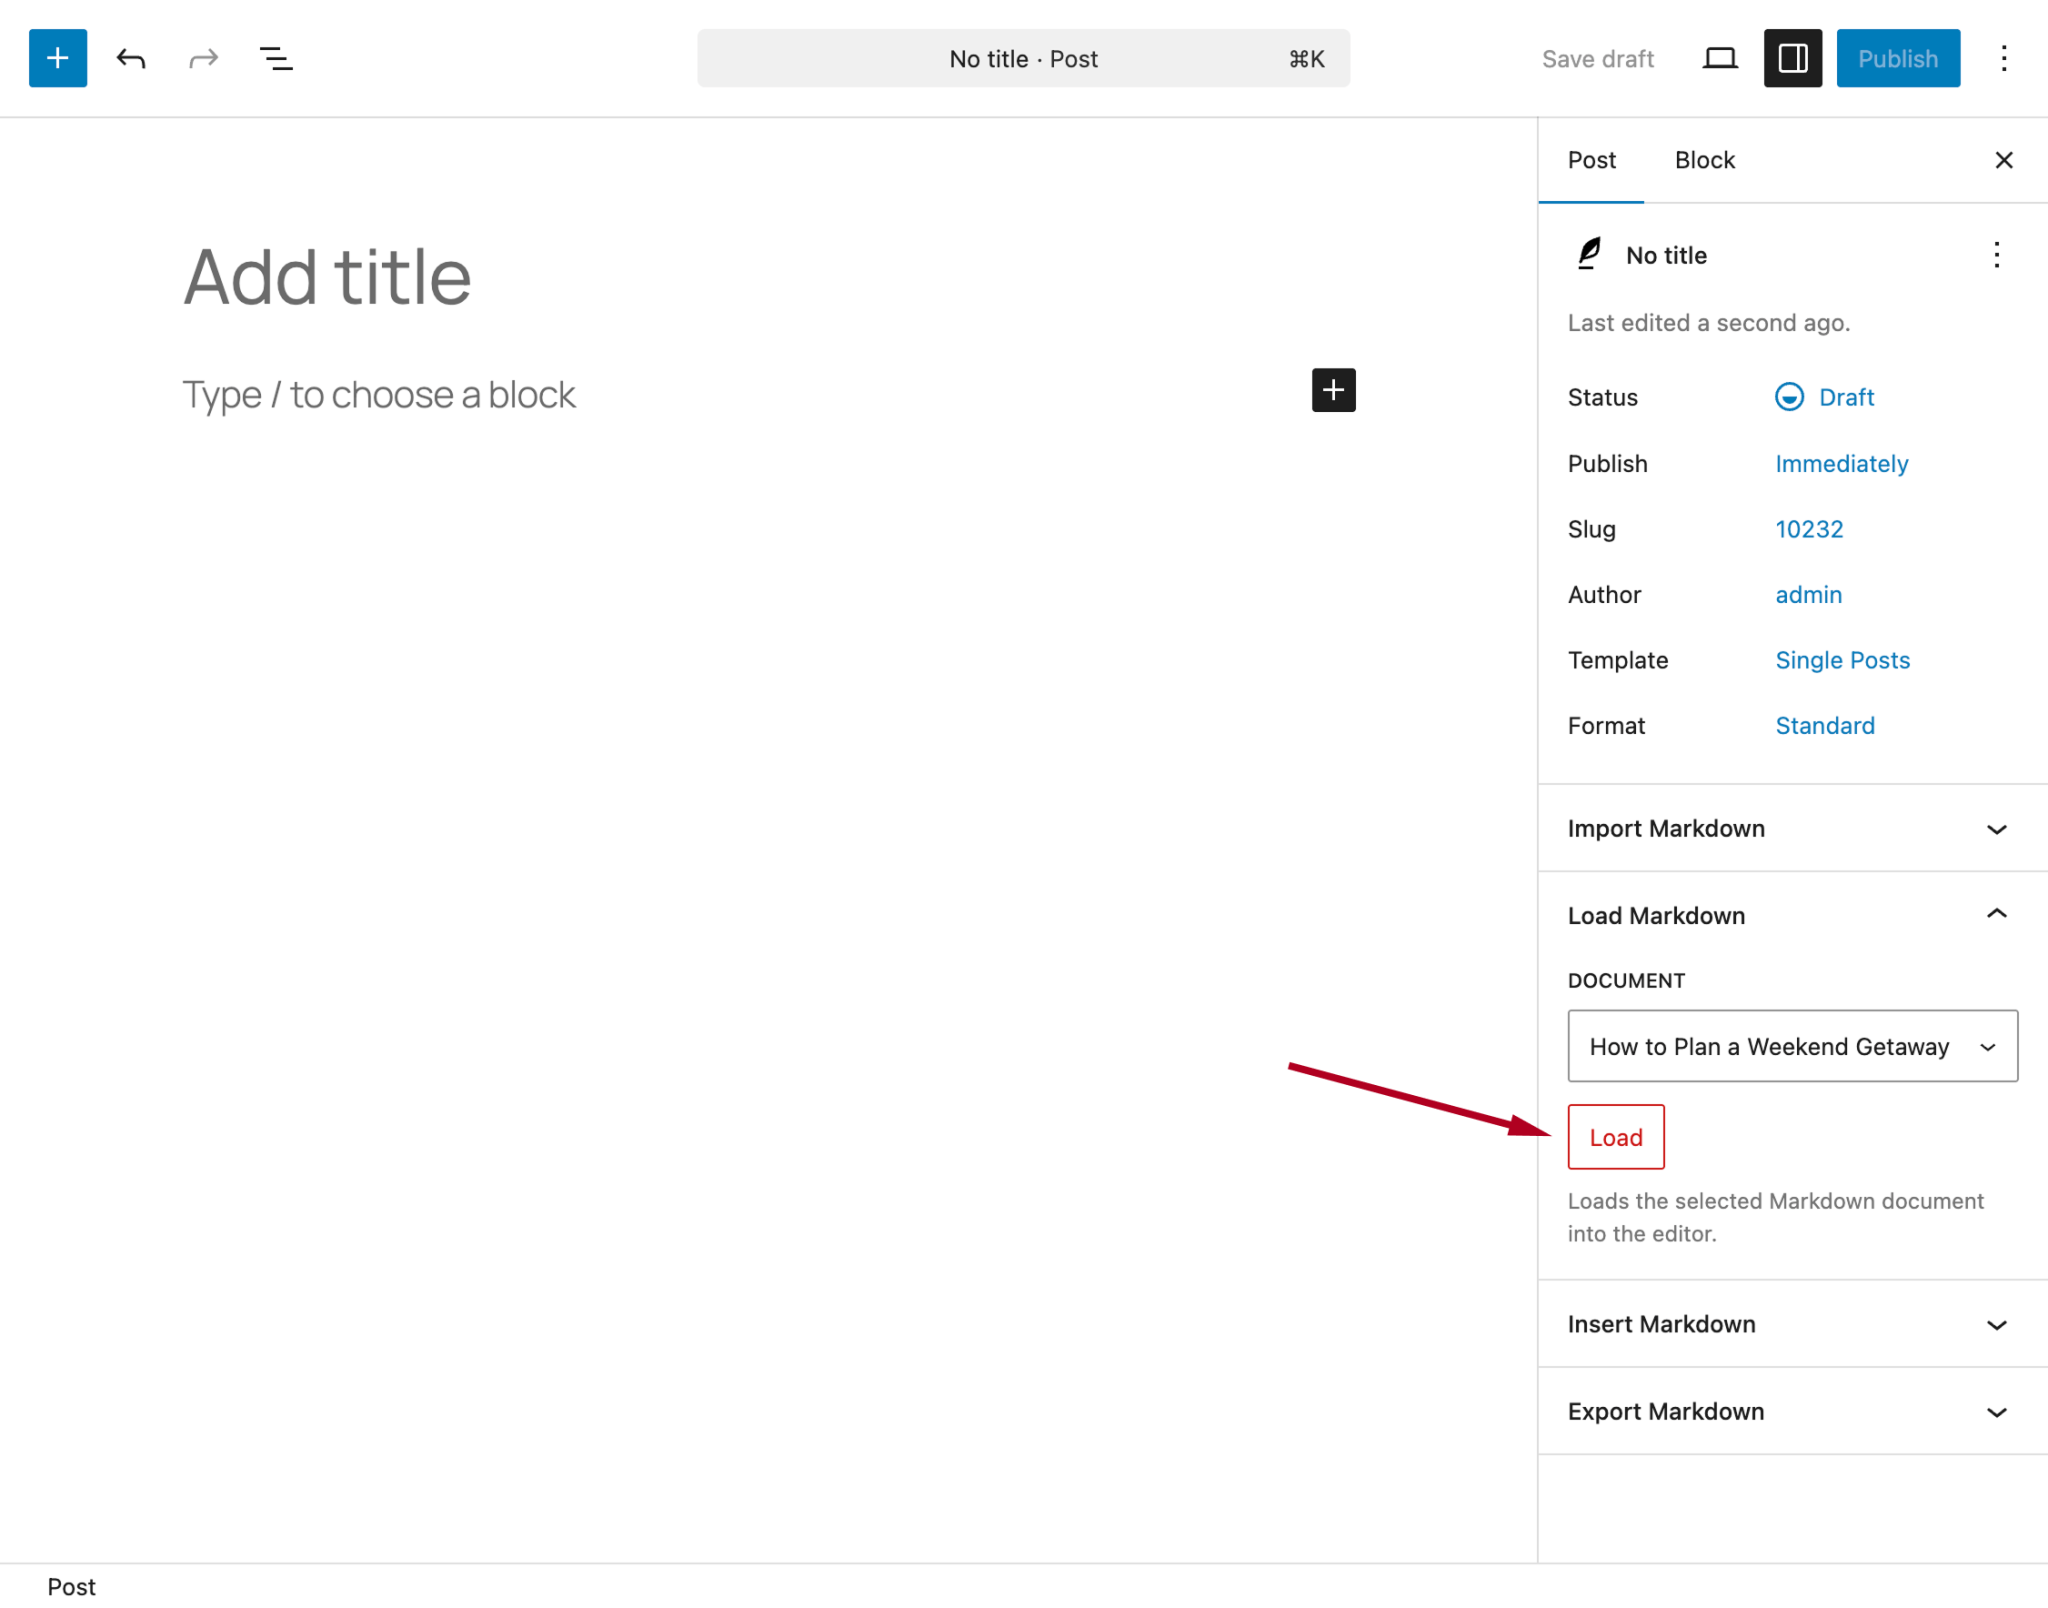Open the Document dropdown
2048x1608 pixels.
[1792, 1046]
